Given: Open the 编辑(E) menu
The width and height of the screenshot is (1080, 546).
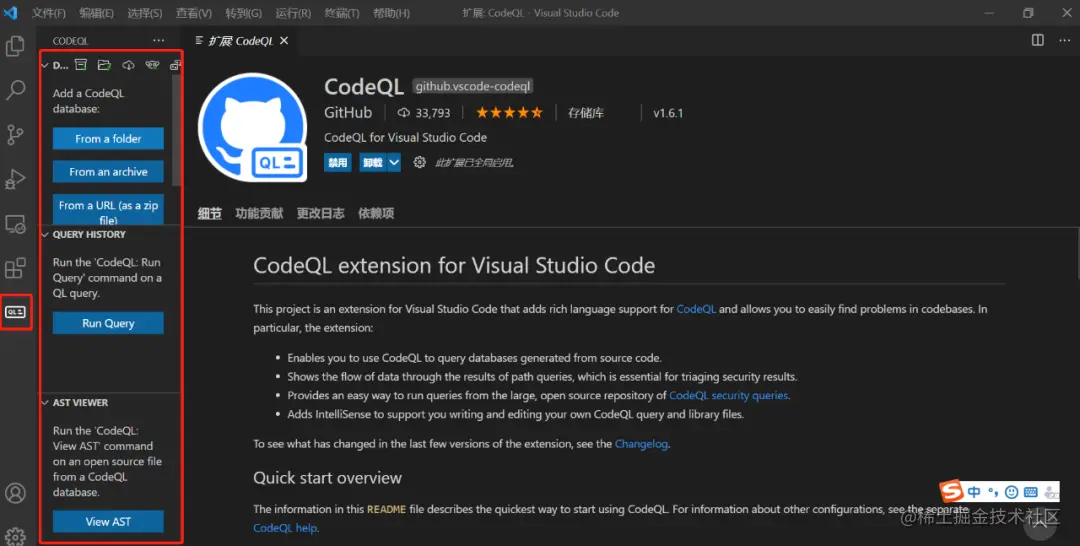Looking at the screenshot, I should (96, 13).
